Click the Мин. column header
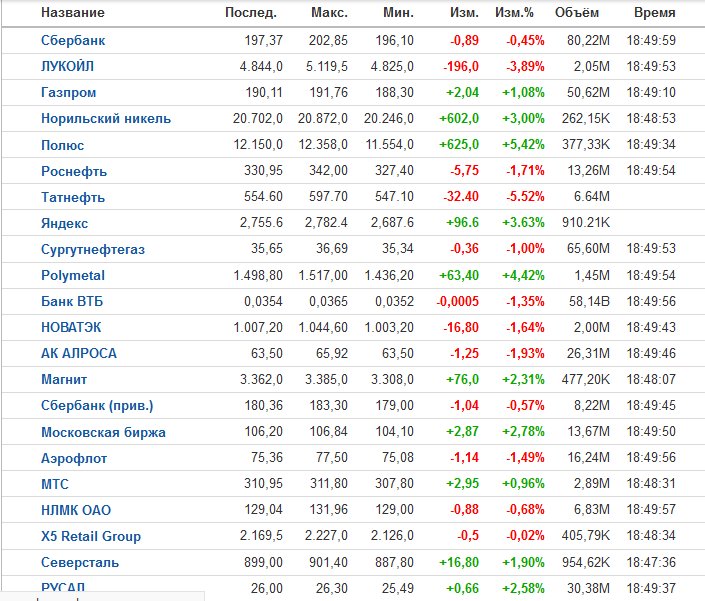Image resolution: width=705 pixels, height=601 pixels. click(x=398, y=13)
